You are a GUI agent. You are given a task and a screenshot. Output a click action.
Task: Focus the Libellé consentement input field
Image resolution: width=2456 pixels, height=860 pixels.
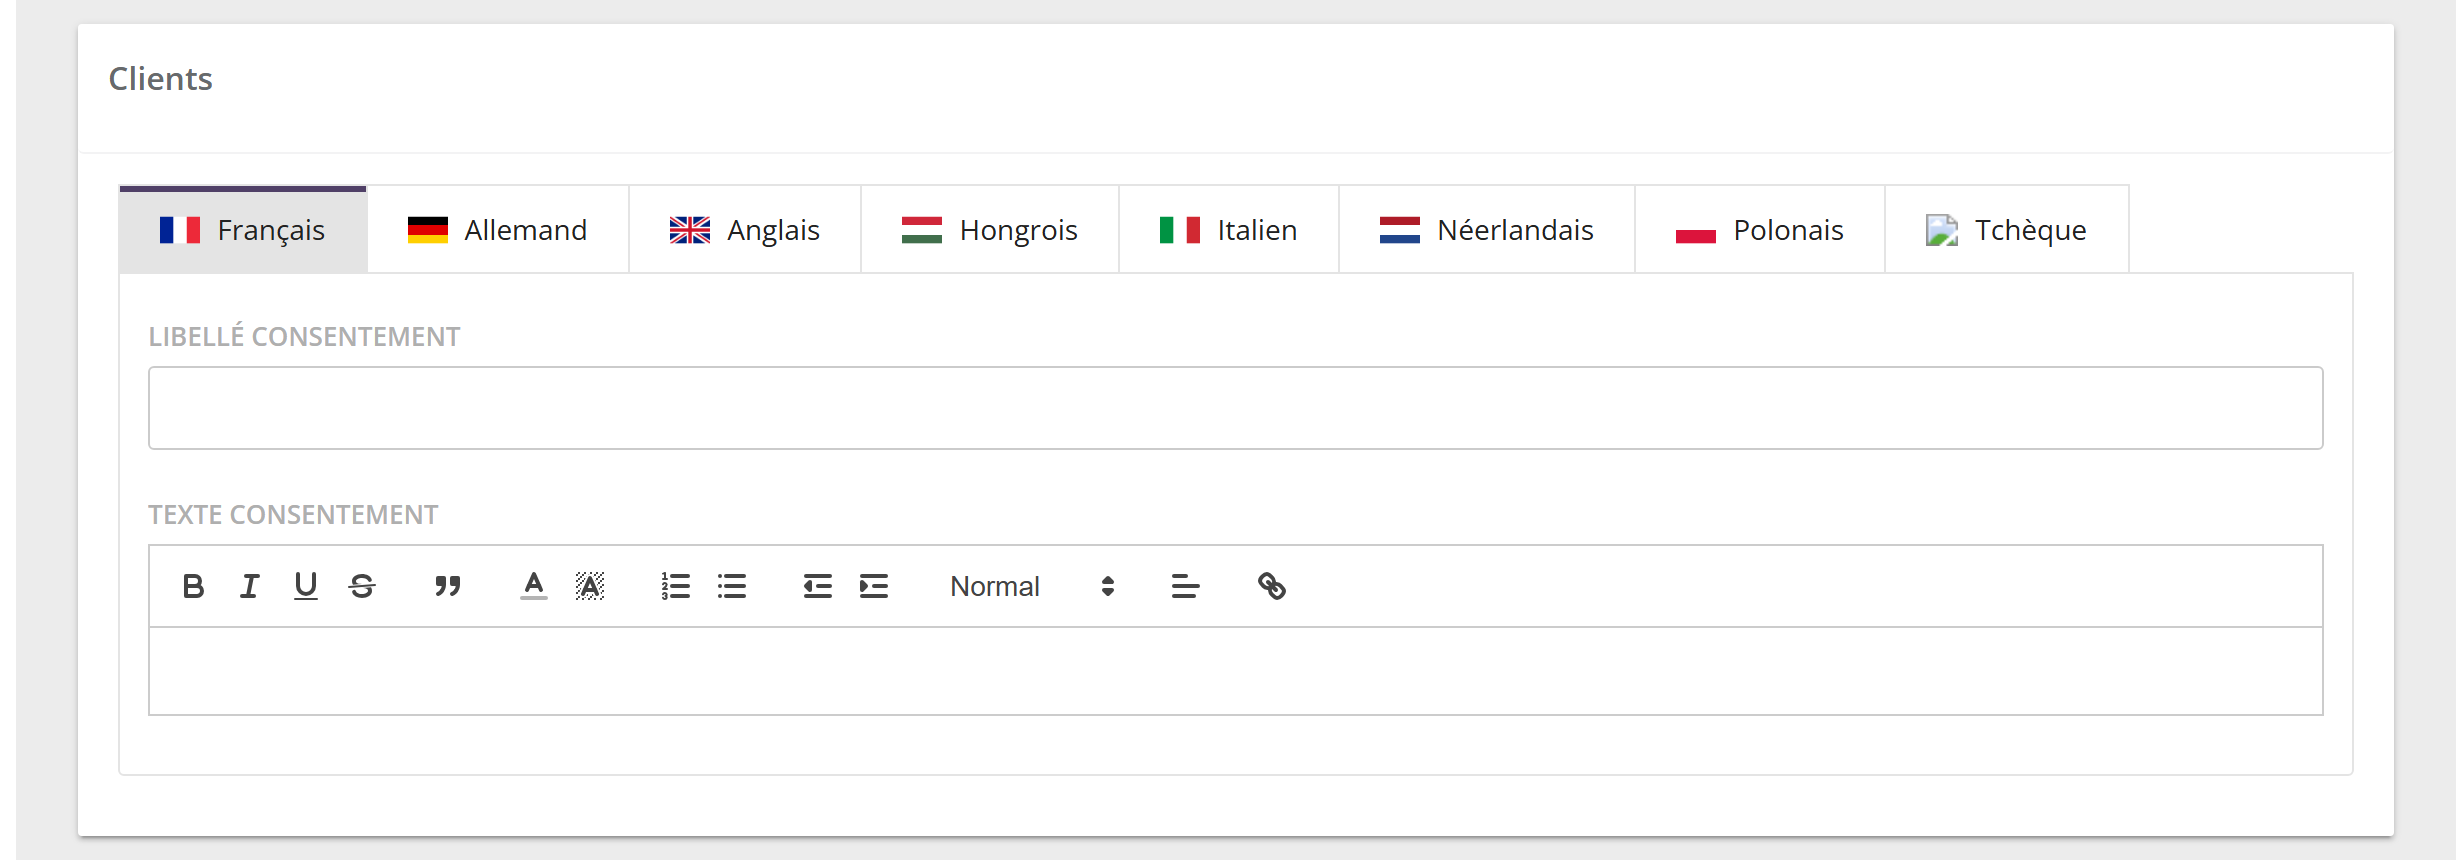click(1236, 408)
